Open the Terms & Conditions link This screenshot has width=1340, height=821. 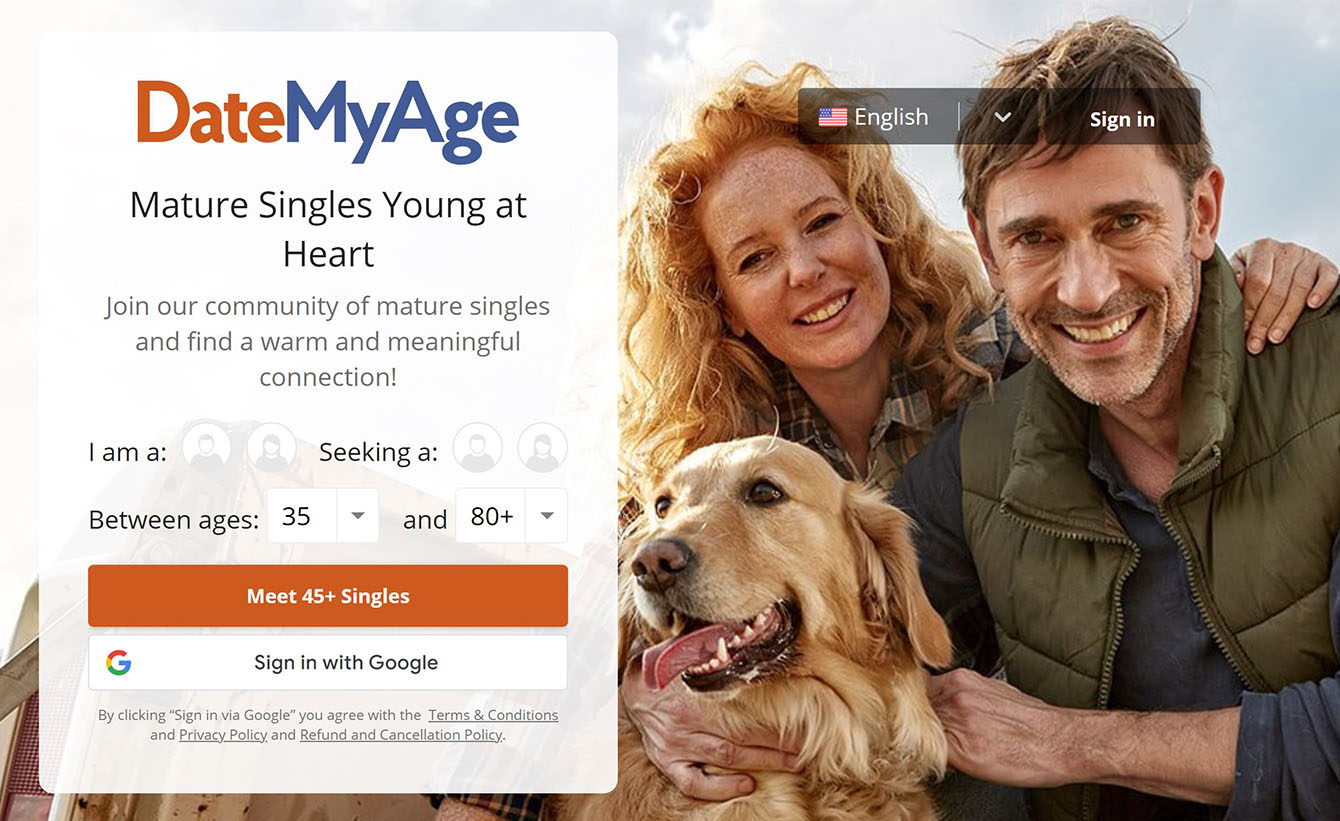tap(493, 715)
